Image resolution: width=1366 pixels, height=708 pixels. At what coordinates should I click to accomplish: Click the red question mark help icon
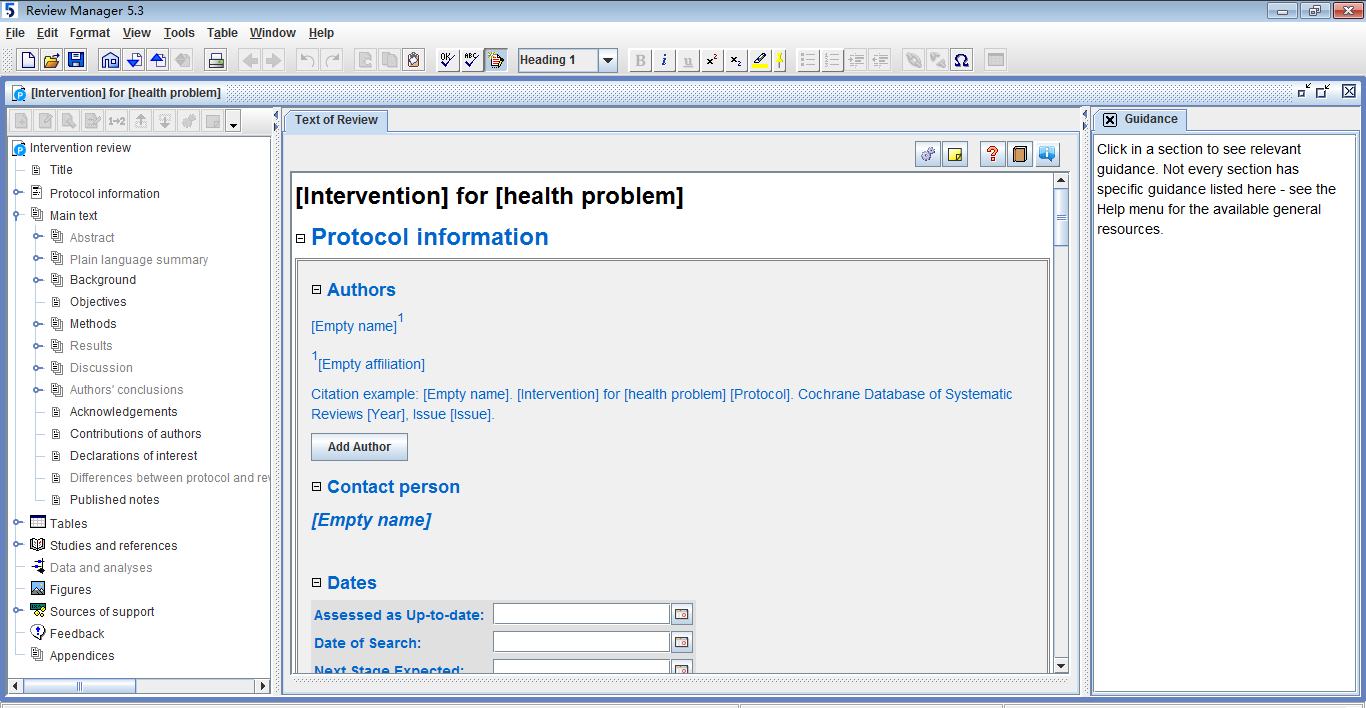pos(992,154)
